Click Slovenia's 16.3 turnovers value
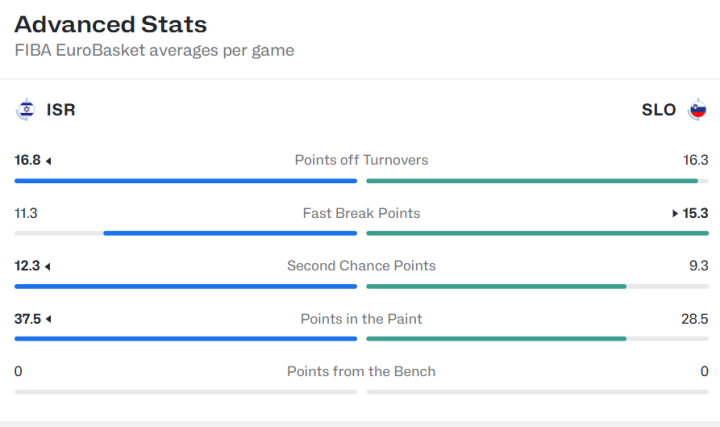This screenshot has height=427, width=720. pos(695,160)
